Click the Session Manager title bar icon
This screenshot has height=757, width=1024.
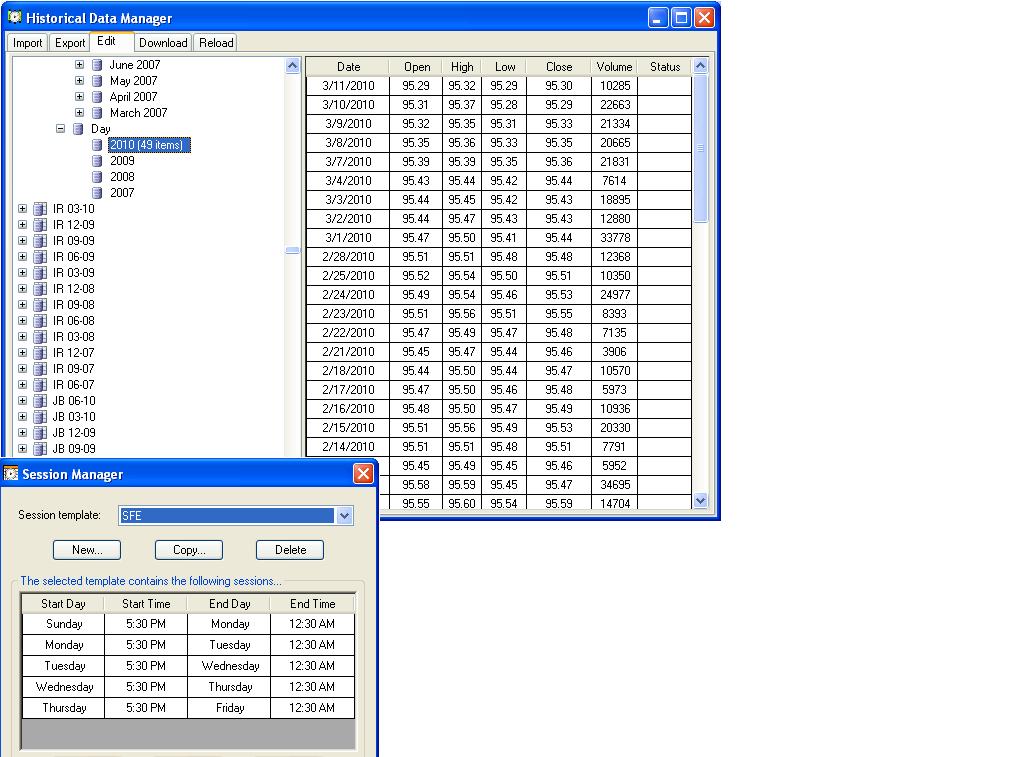11,474
